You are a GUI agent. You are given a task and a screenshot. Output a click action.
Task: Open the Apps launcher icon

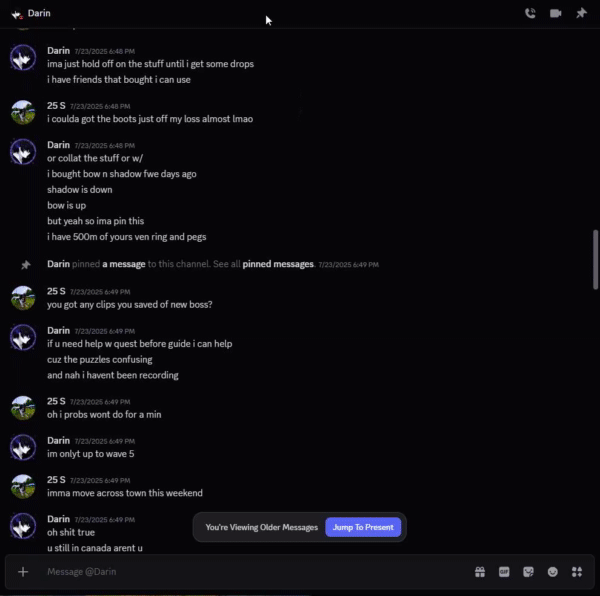pos(577,572)
